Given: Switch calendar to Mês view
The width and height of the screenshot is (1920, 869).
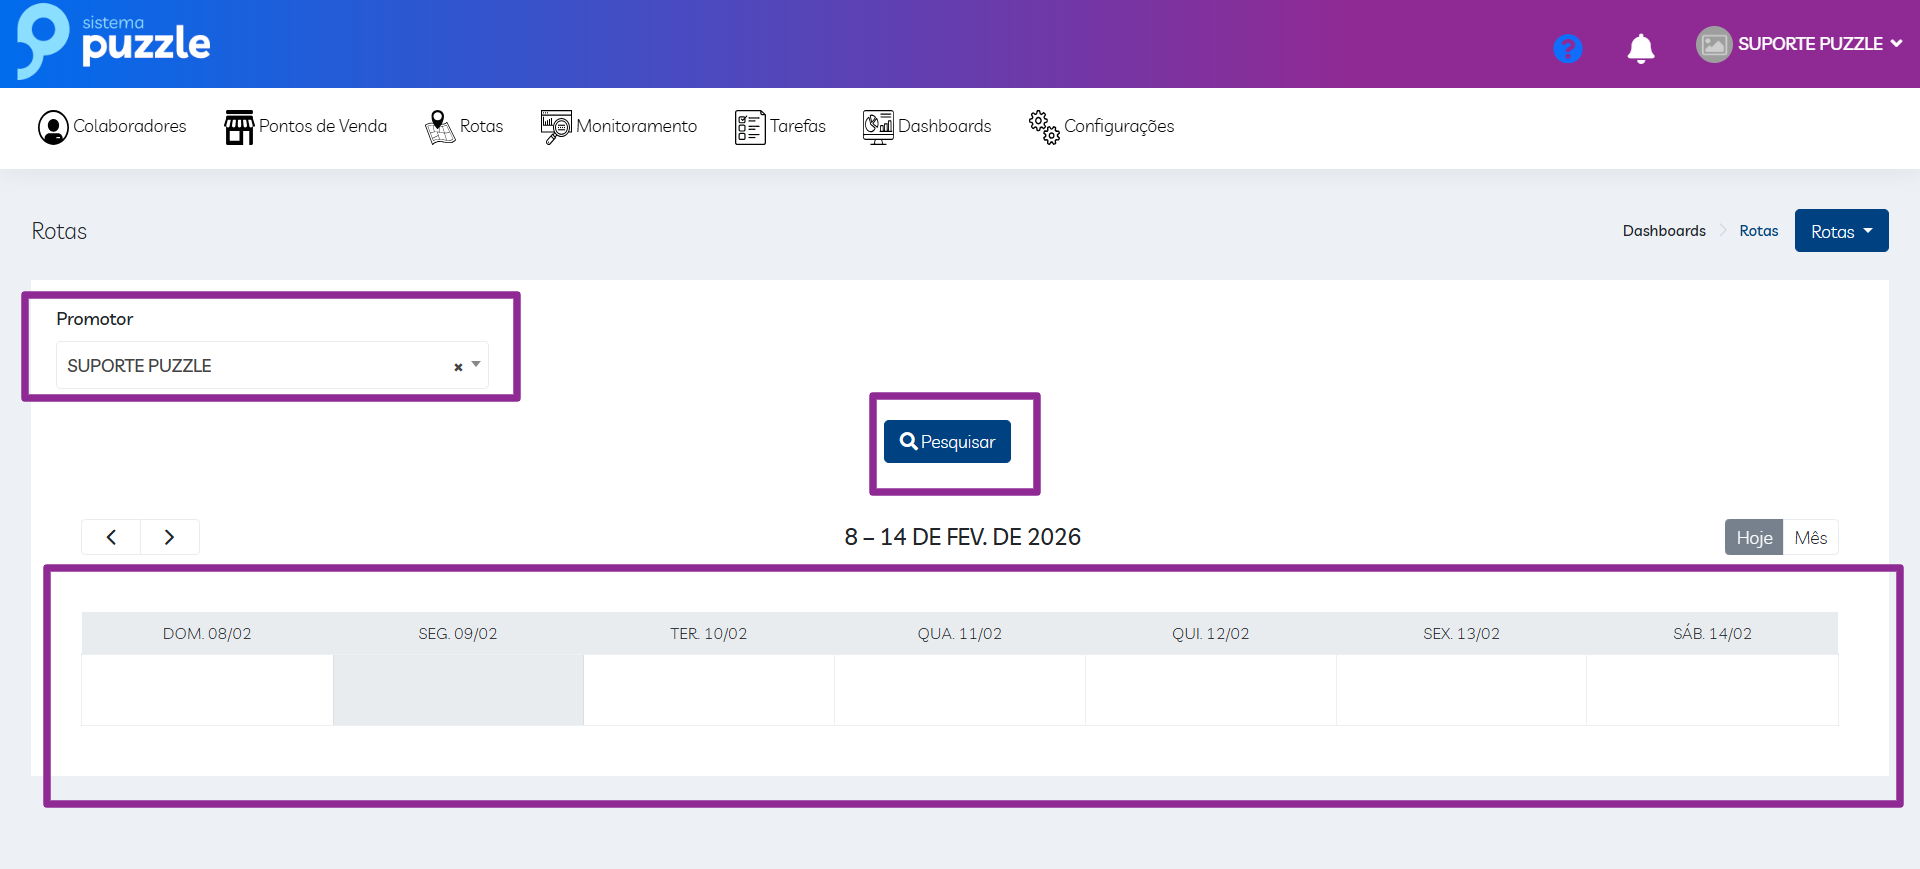Looking at the screenshot, I should click(x=1810, y=538).
